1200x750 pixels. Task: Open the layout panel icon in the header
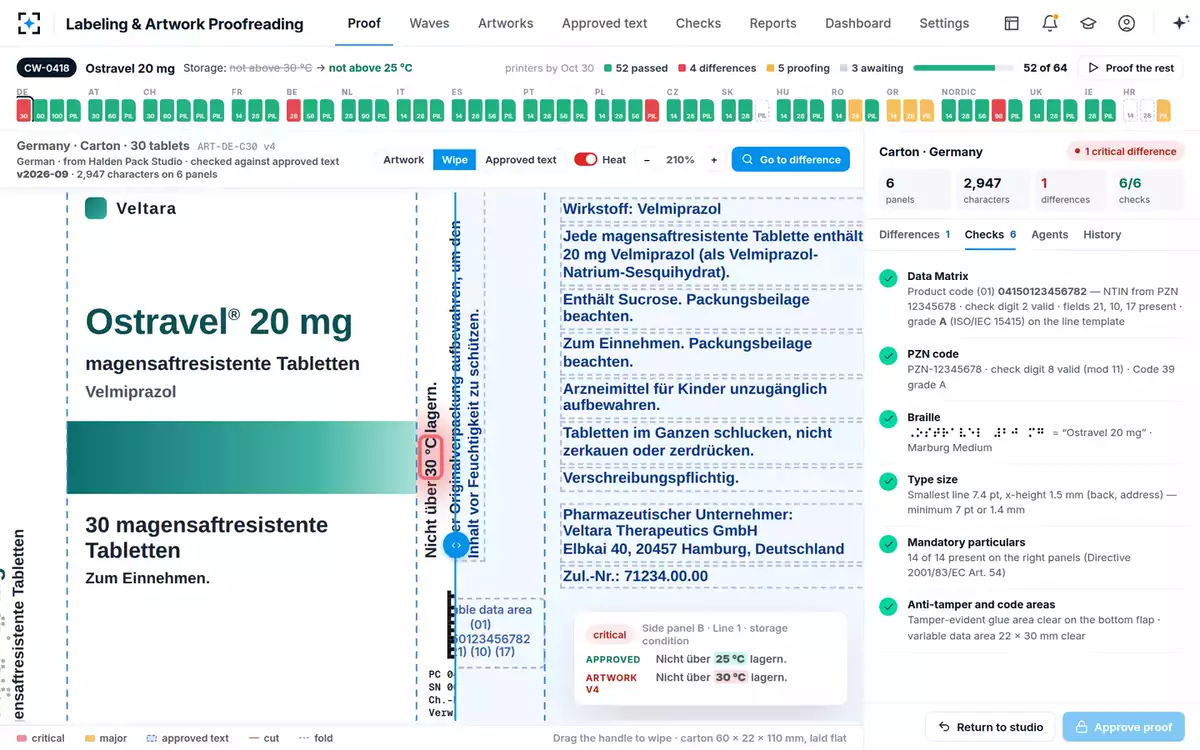pyautogui.click(x=1012, y=23)
